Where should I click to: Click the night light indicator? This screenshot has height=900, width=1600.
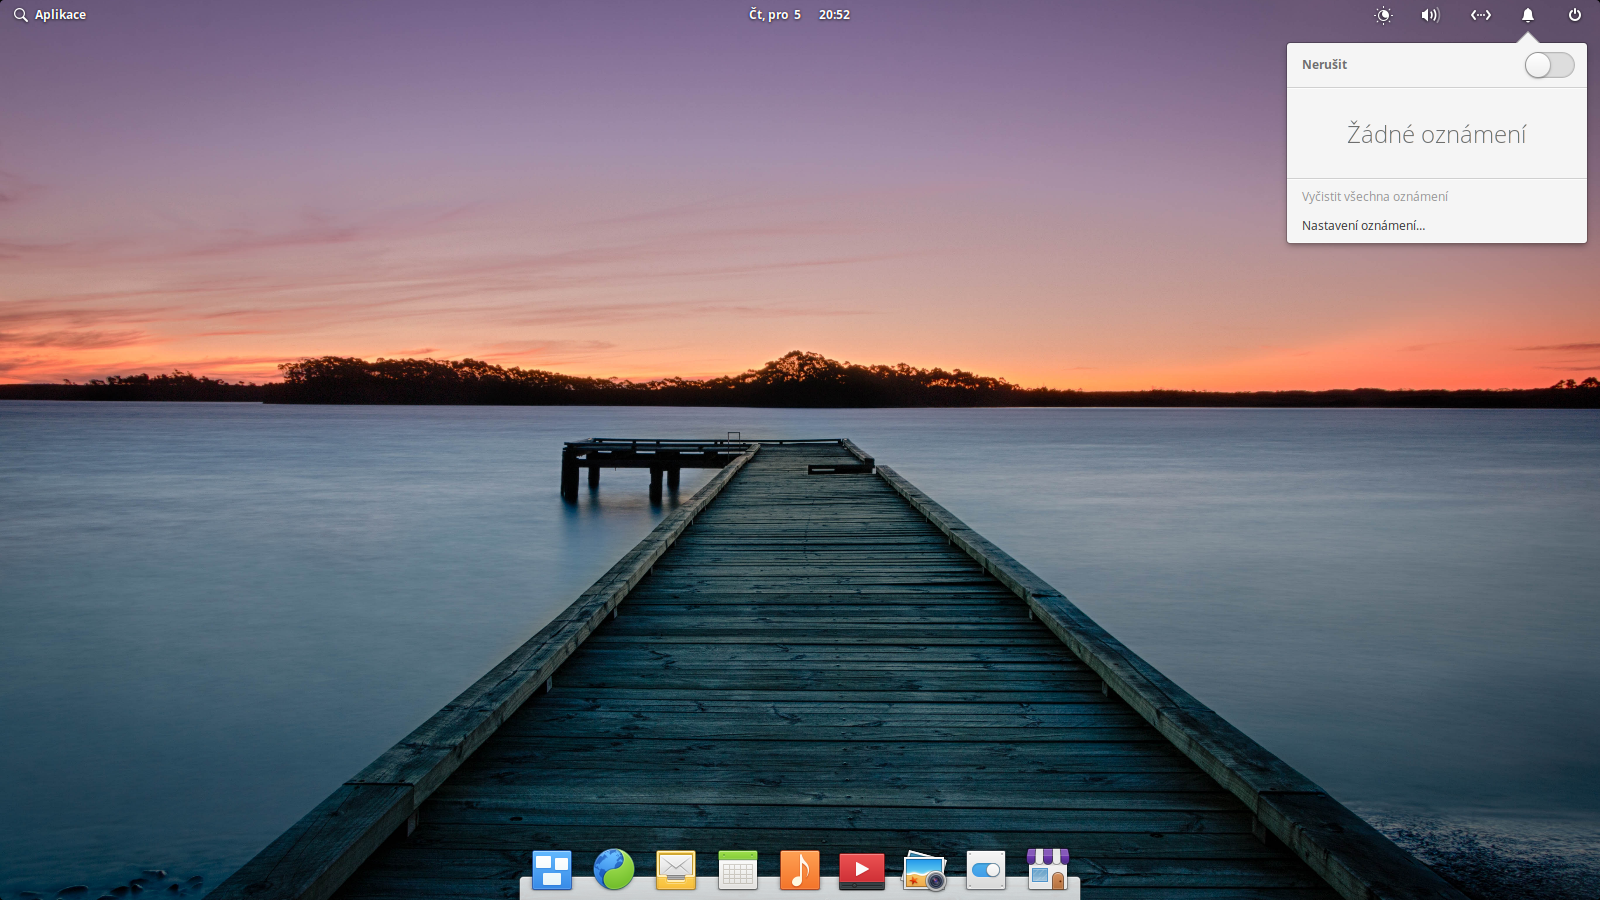1383,15
